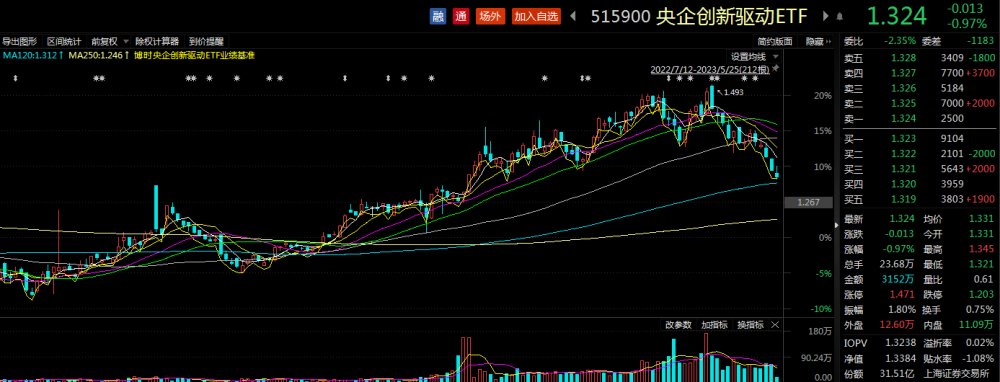The height and width of the screenshot is (382, 1000).
Task: Click the 卖一 1.324 ask row
Action: [920, 118]
